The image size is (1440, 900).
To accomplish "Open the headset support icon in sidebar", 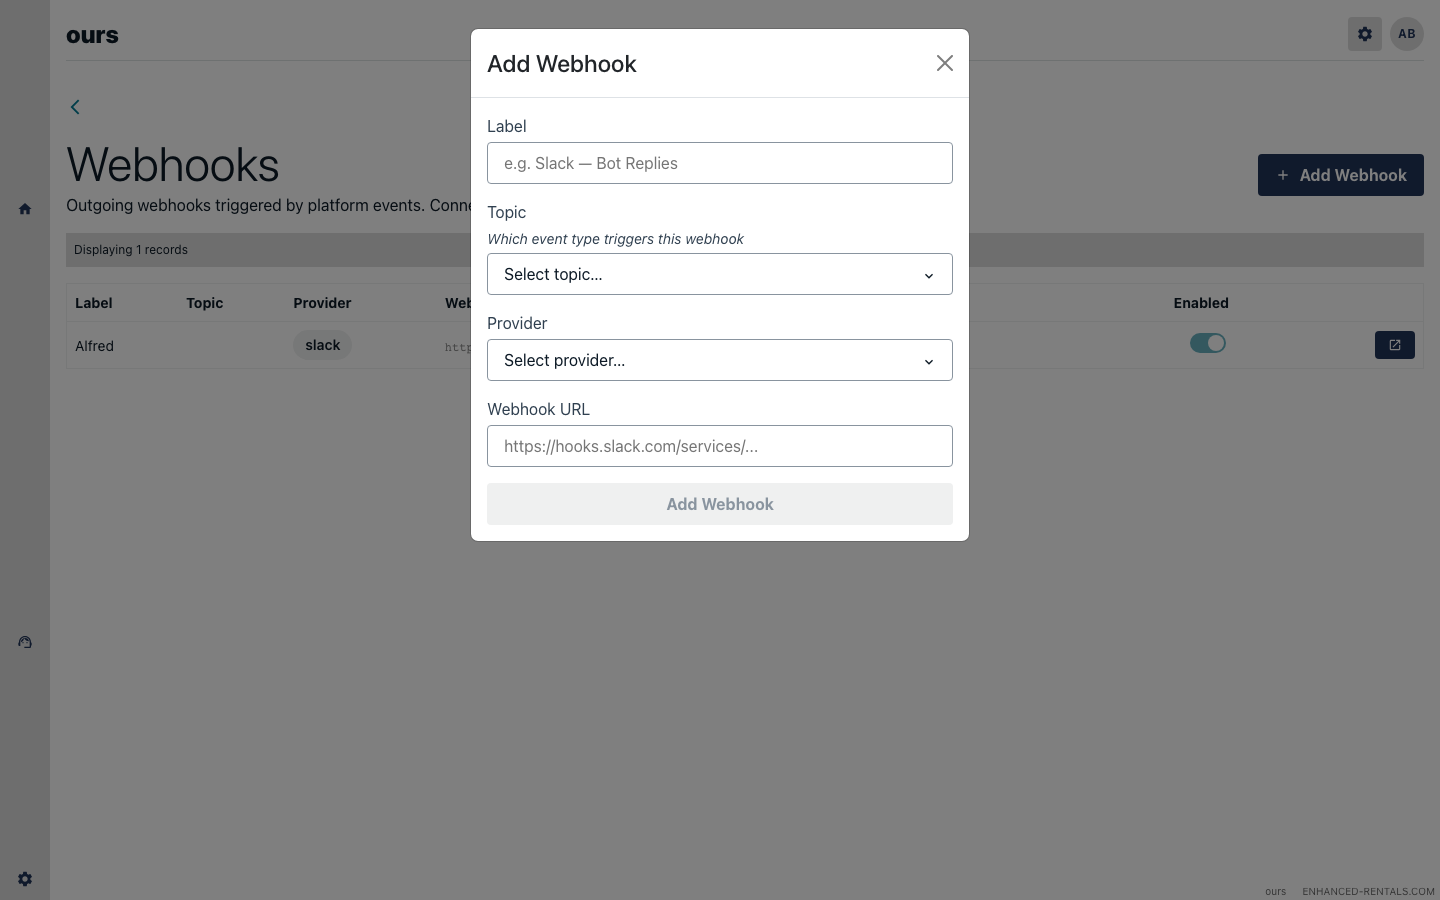I will point(25,642).
